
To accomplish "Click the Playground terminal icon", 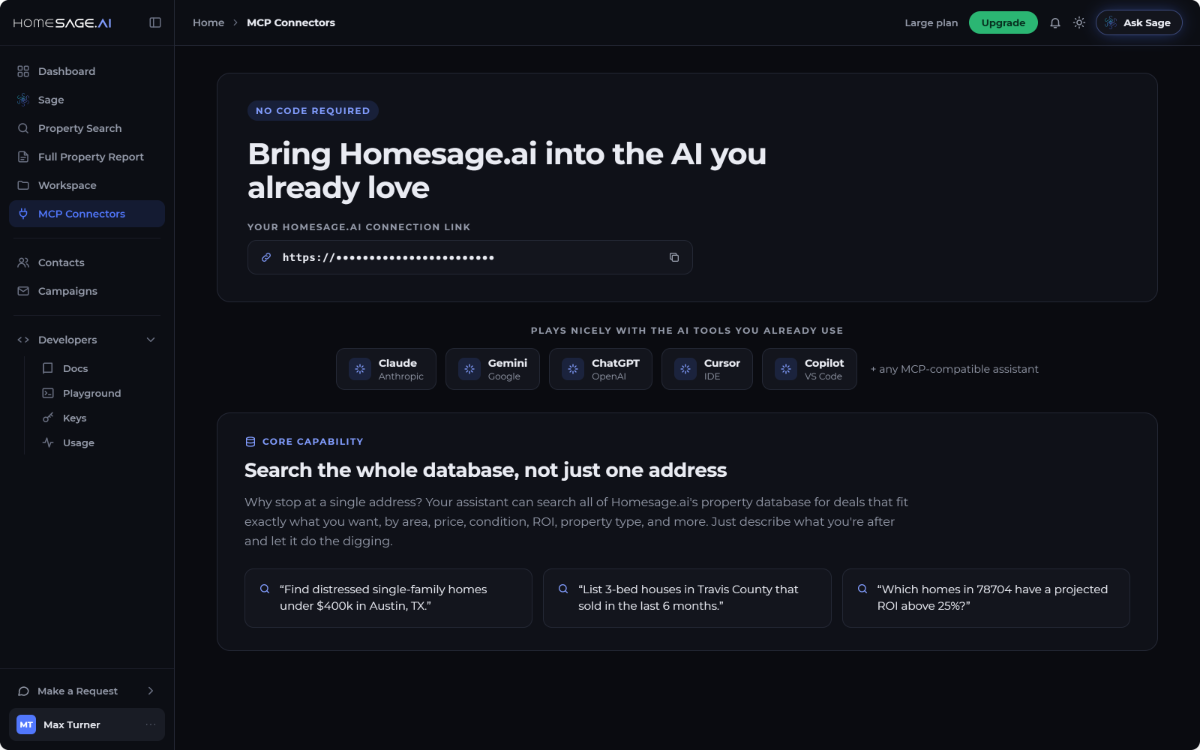I will pyautogui.click(x=47, y=393).
